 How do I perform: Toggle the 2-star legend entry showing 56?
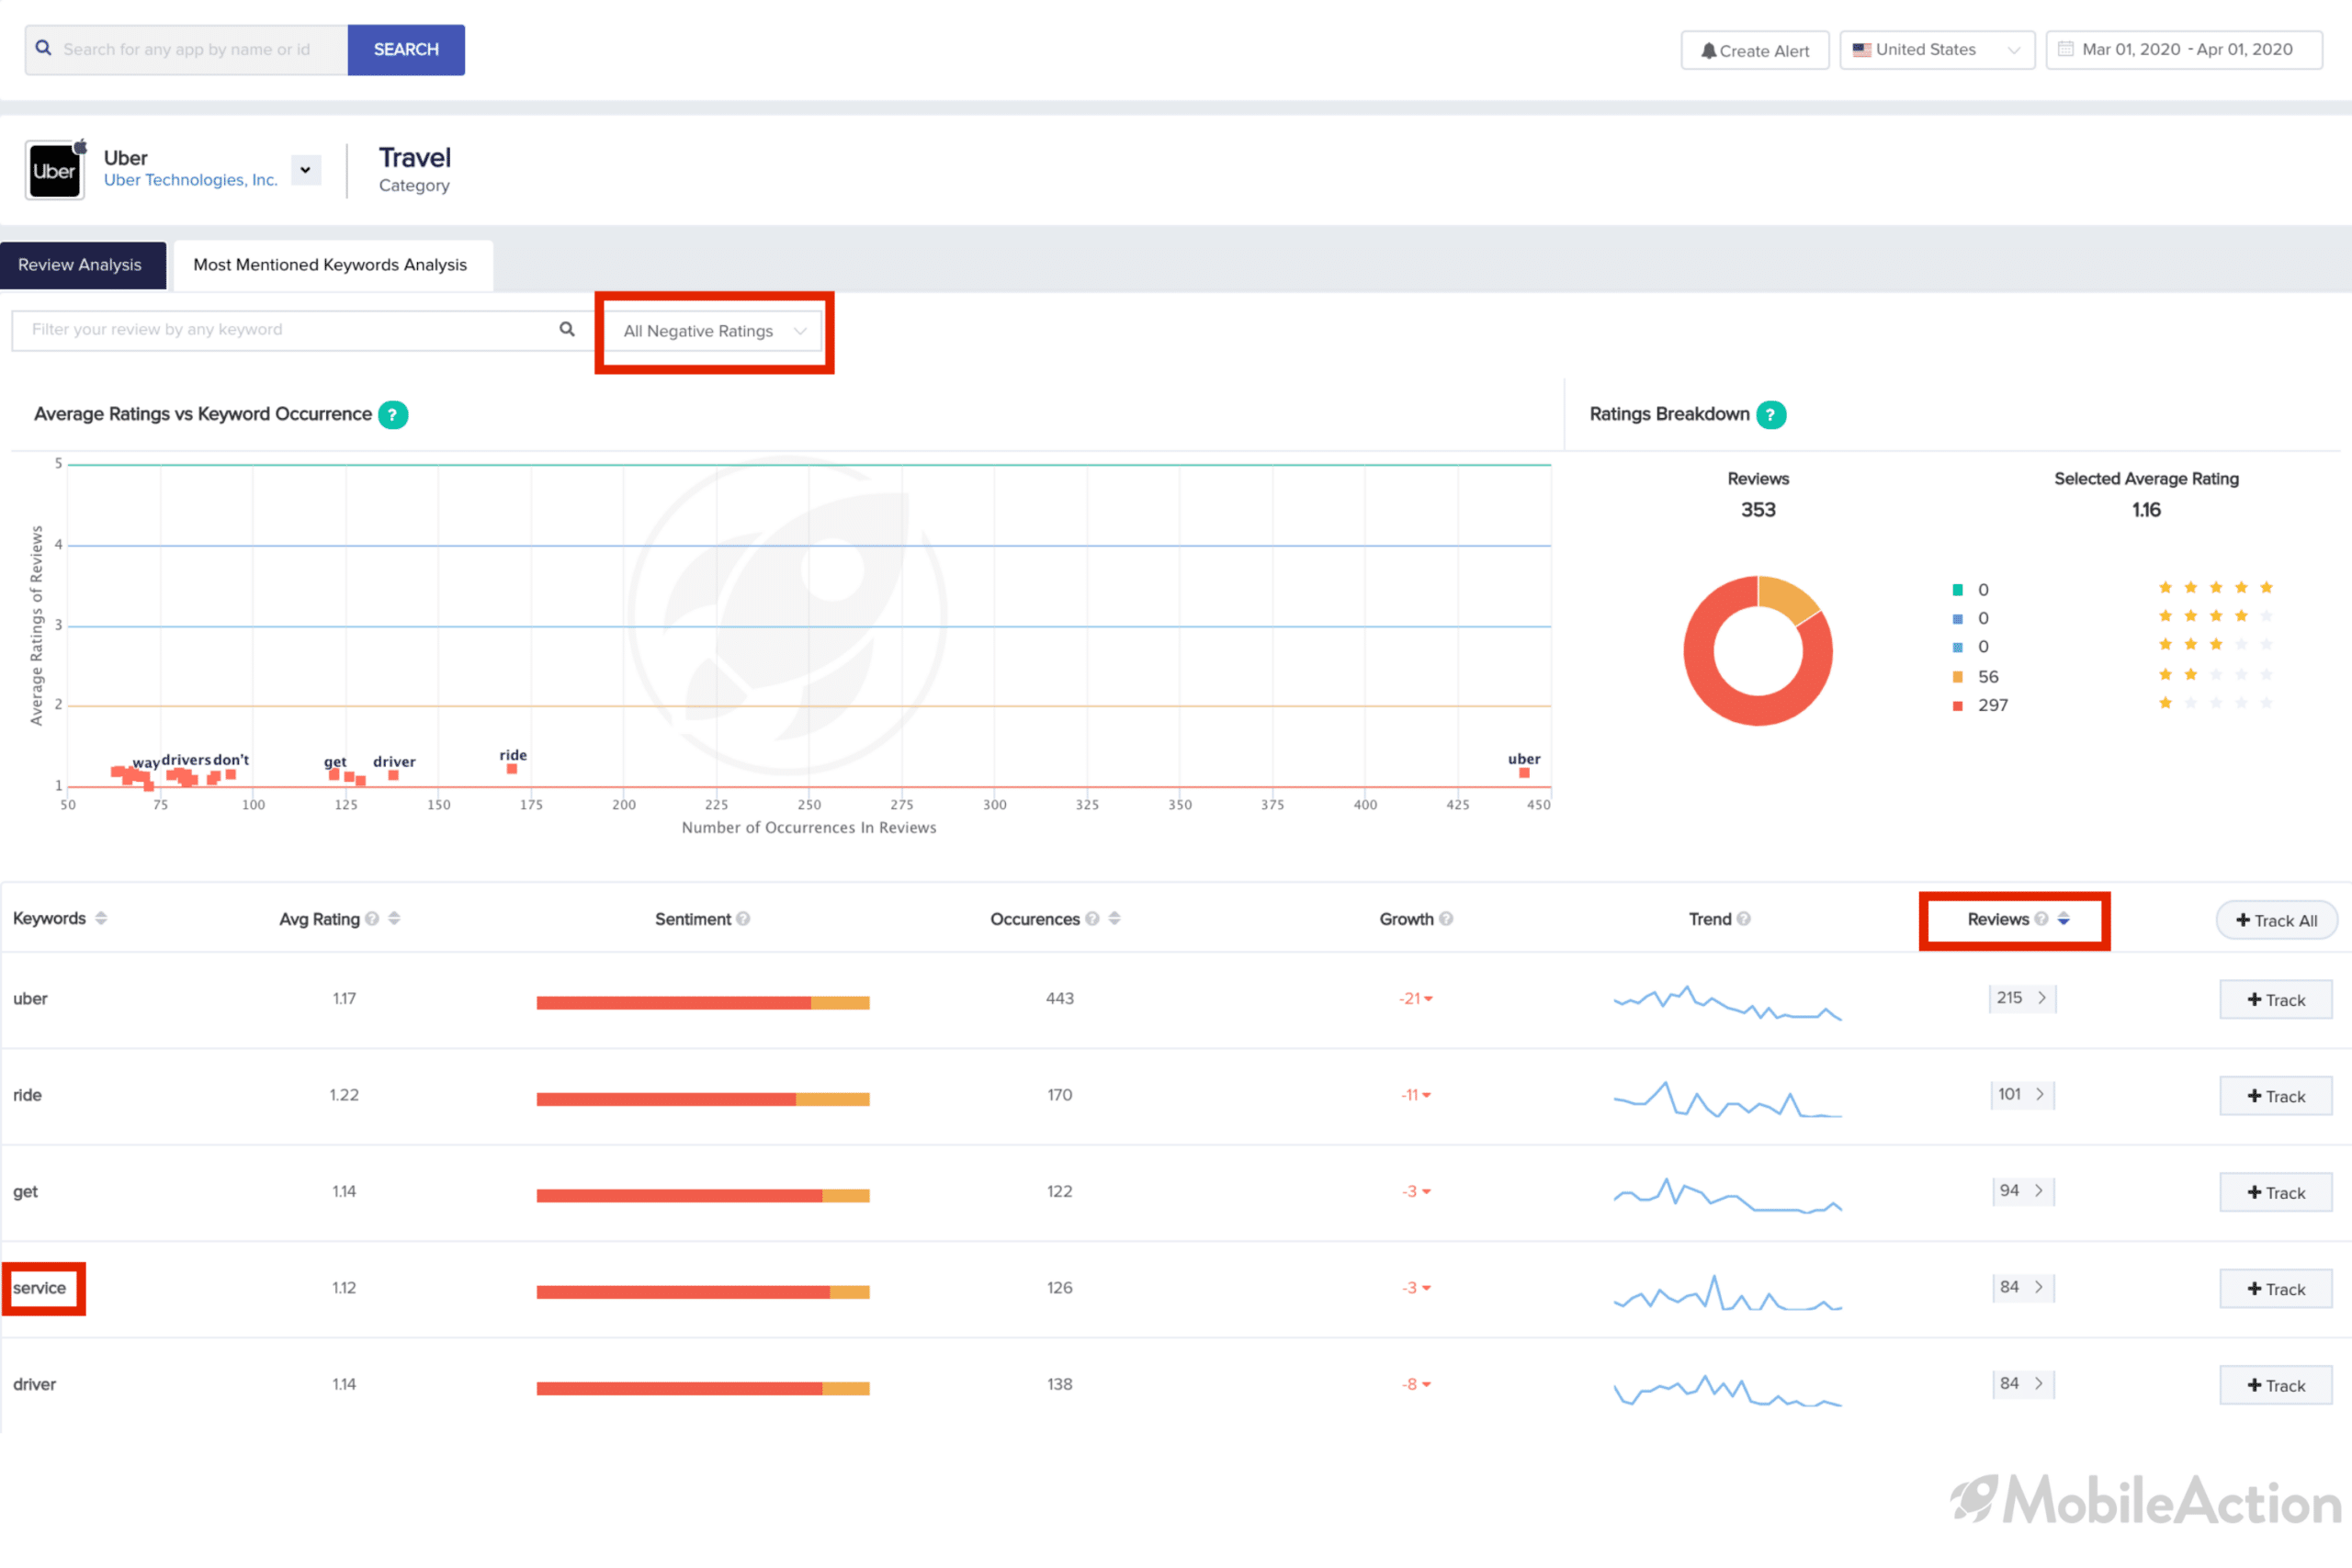1975,676
